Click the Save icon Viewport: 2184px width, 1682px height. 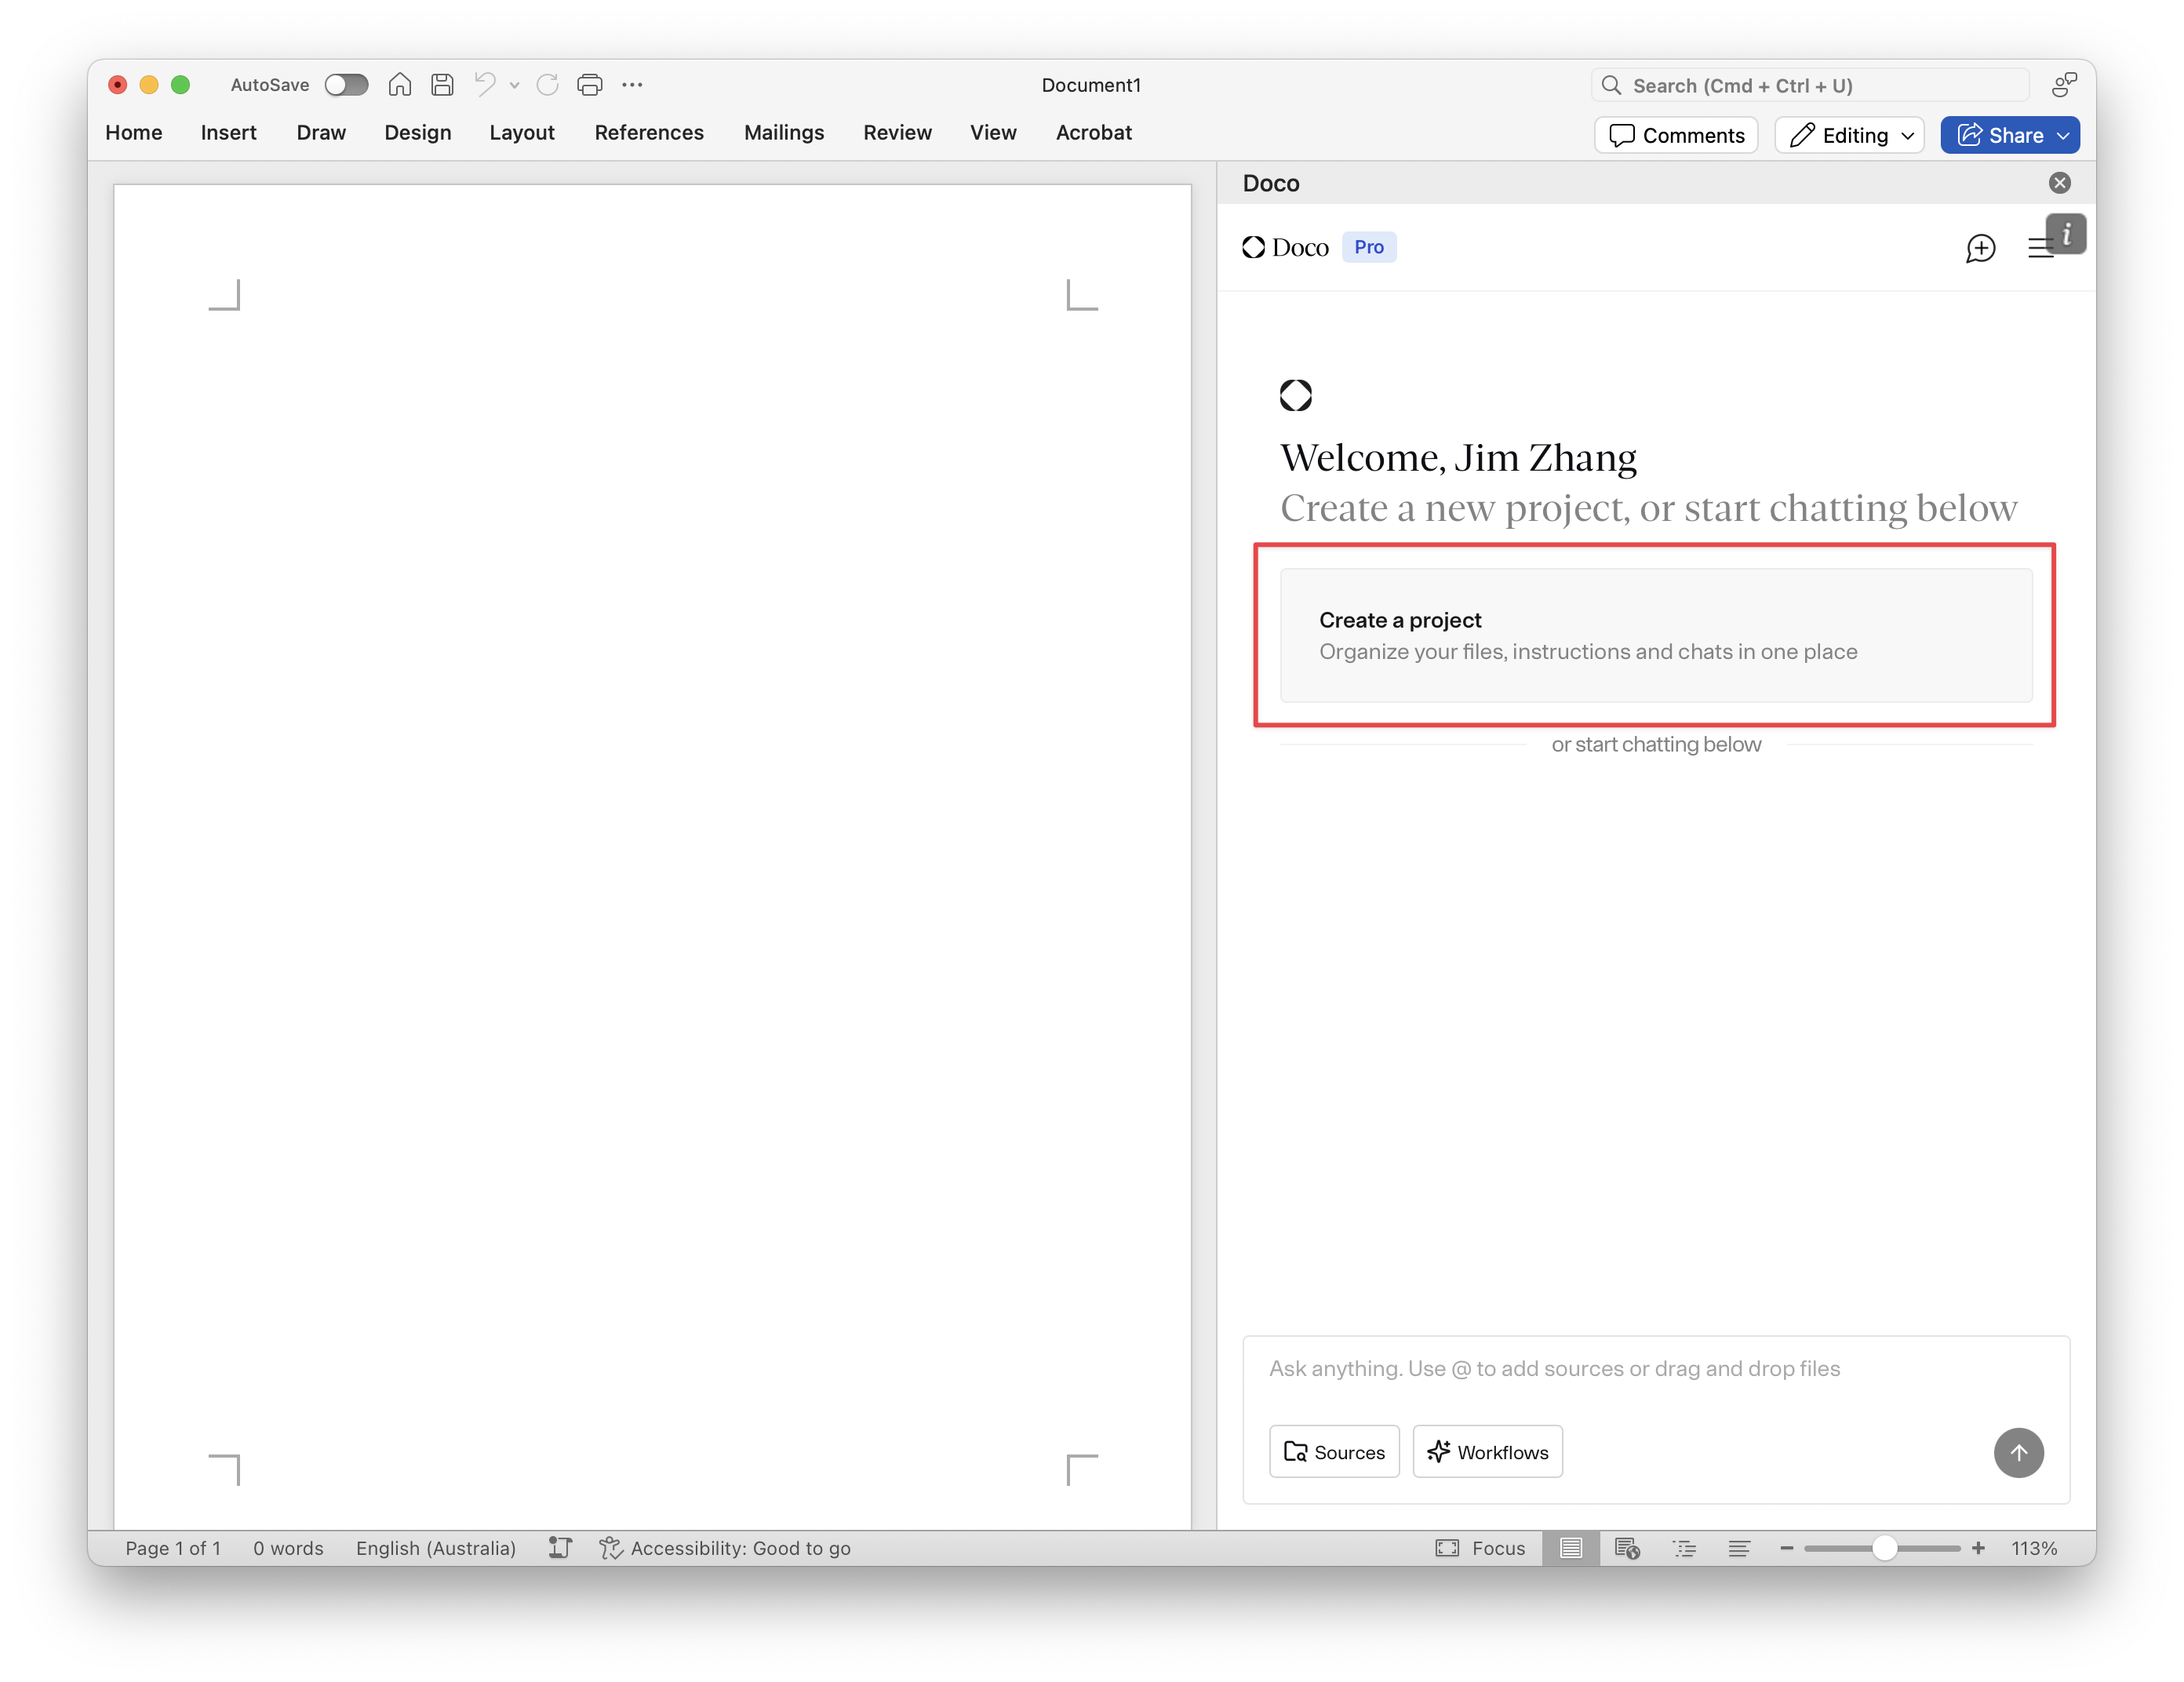click(x=443, y=85)
